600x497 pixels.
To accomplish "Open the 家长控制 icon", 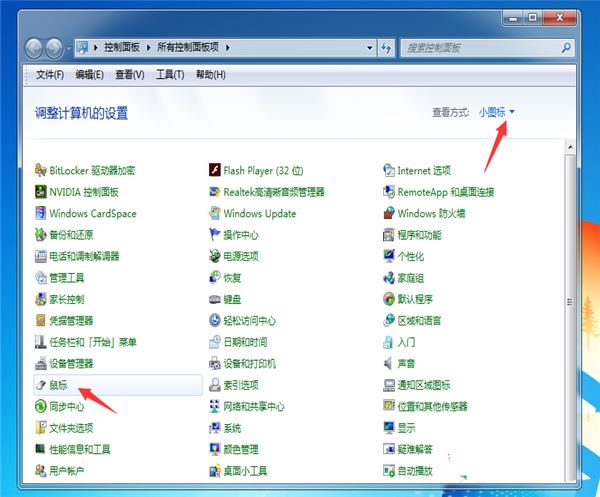I will coord(40,299).
